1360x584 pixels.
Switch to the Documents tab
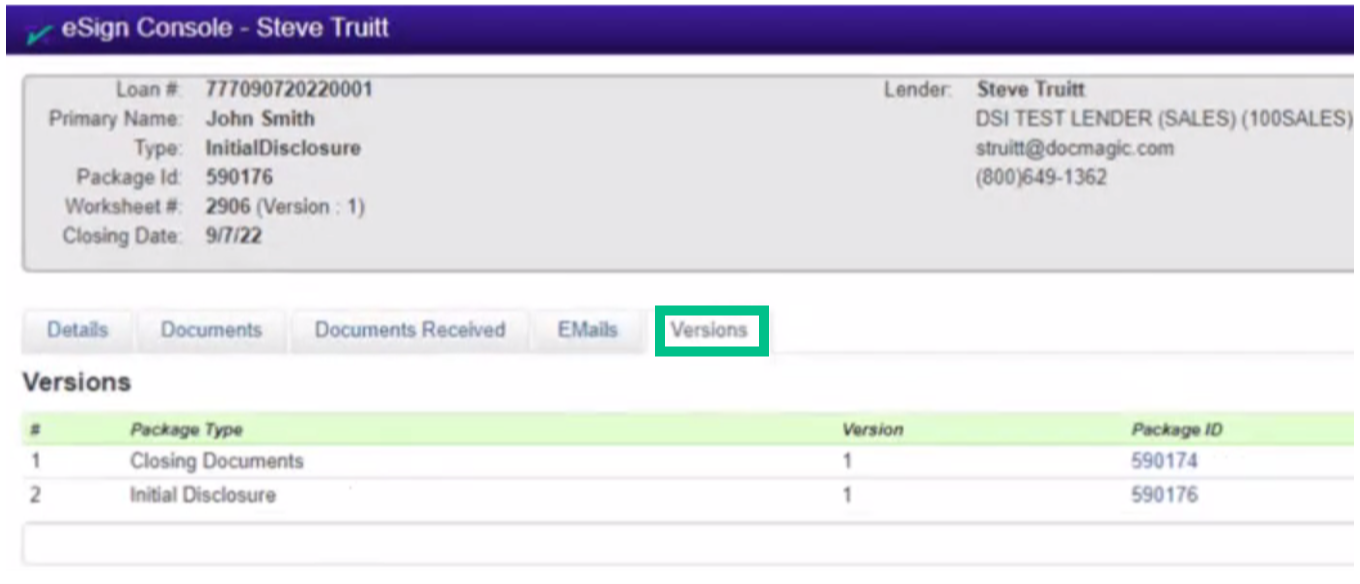pos(211,330)
